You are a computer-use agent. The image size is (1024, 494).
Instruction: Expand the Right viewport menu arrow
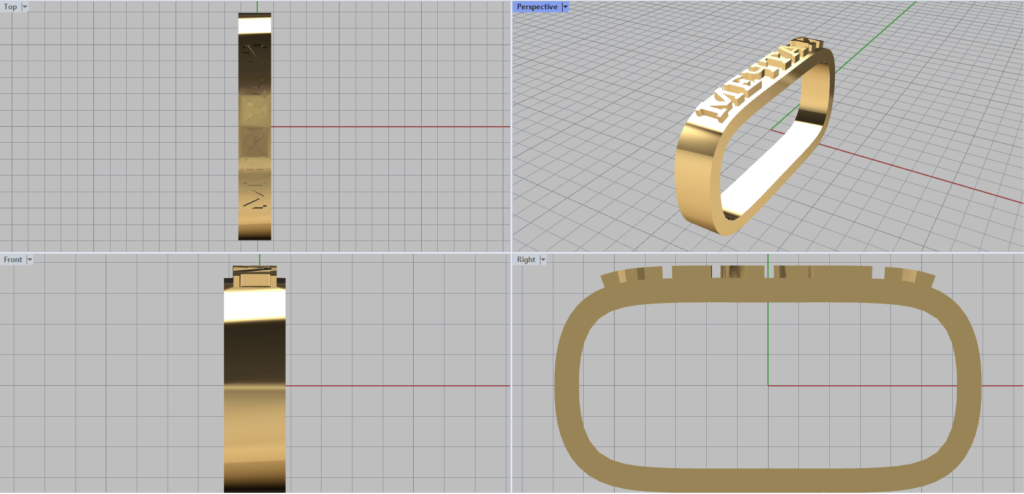coord(542,259)
